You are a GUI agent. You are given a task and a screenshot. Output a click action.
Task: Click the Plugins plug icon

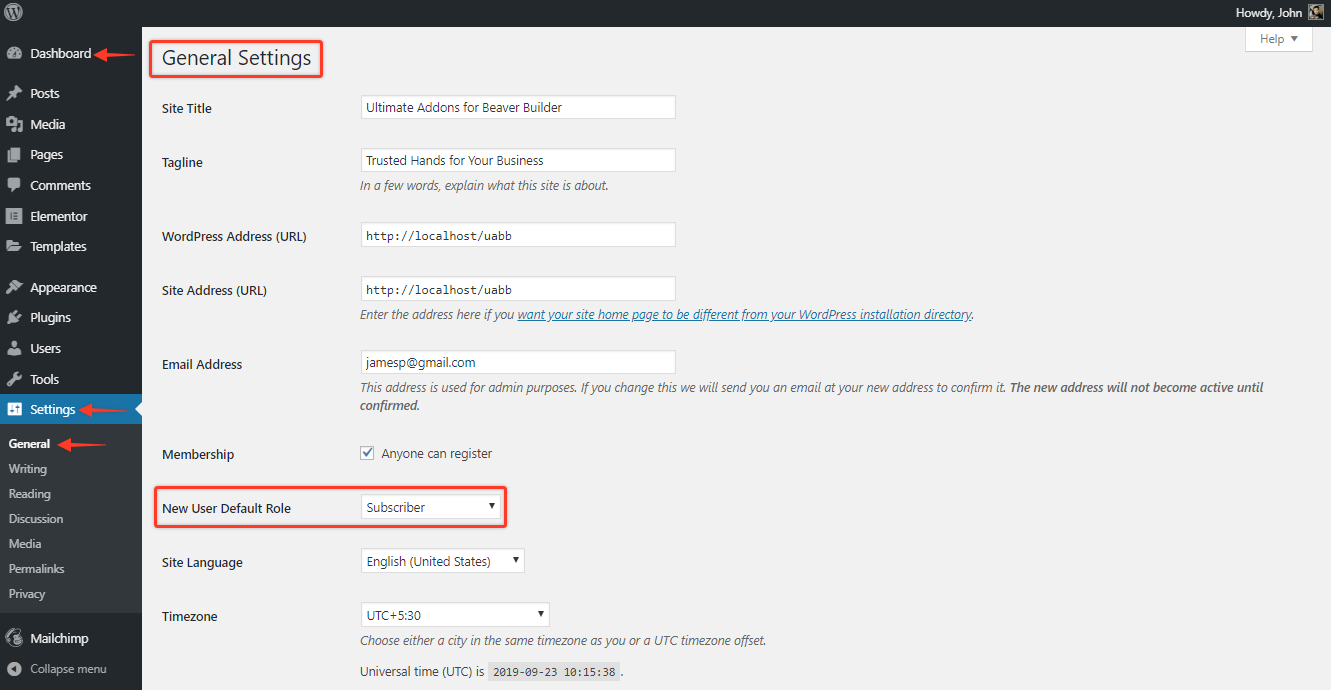14,317
